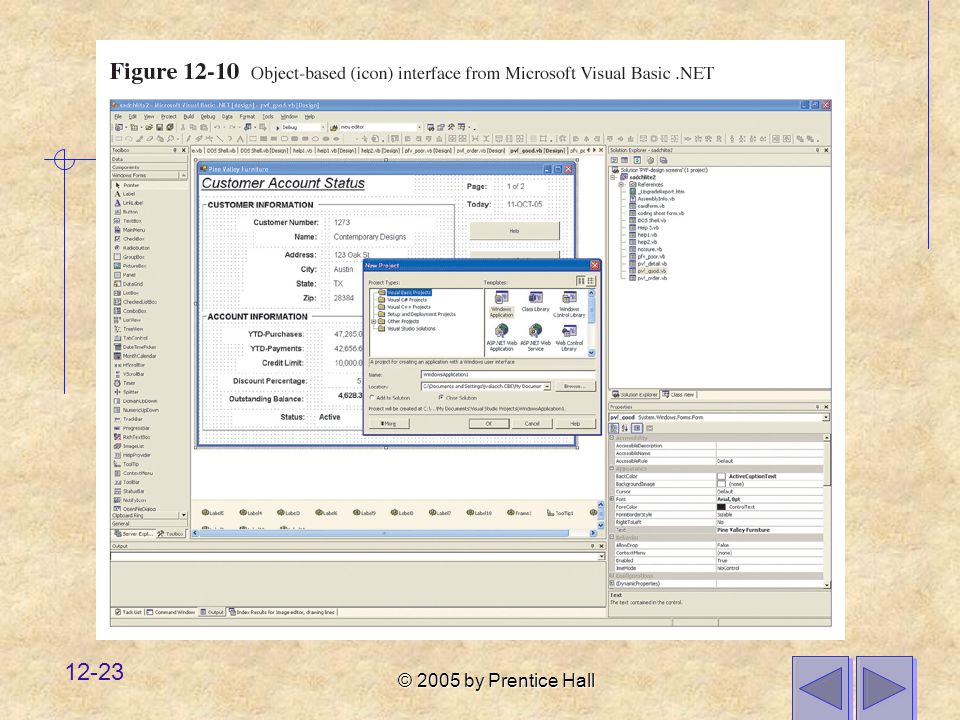Pick the NumericUpDown control in the Toolbox

[136, 410]
